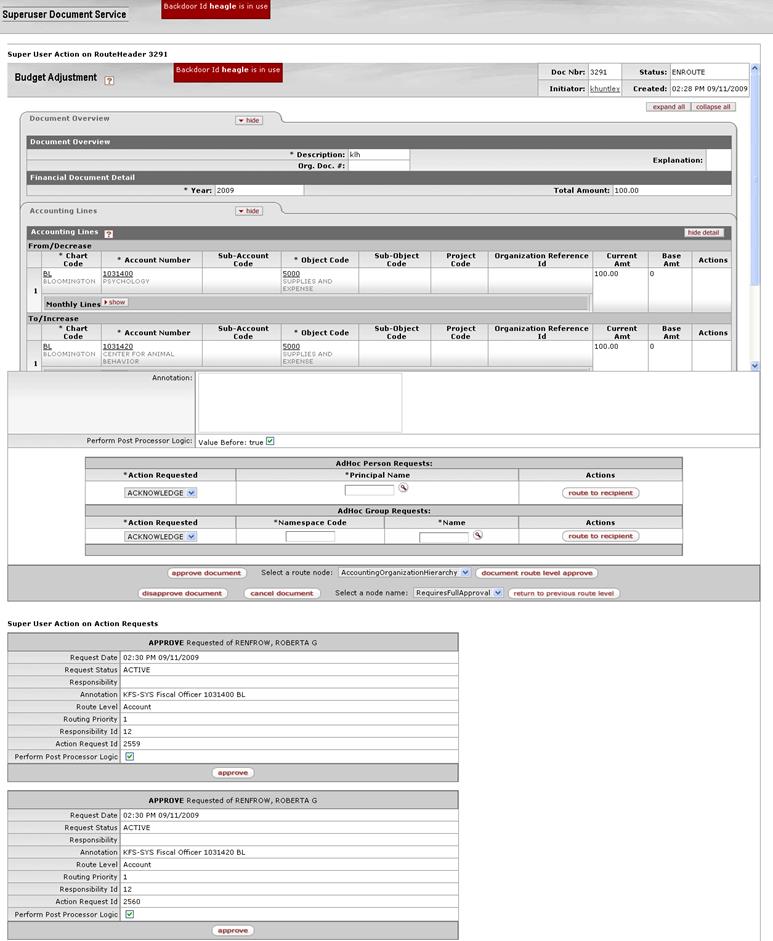Select annotation KFS-SYS Fiscal Officer 1031420 BL
Screen dimensions: 773x941
(184, 852)
